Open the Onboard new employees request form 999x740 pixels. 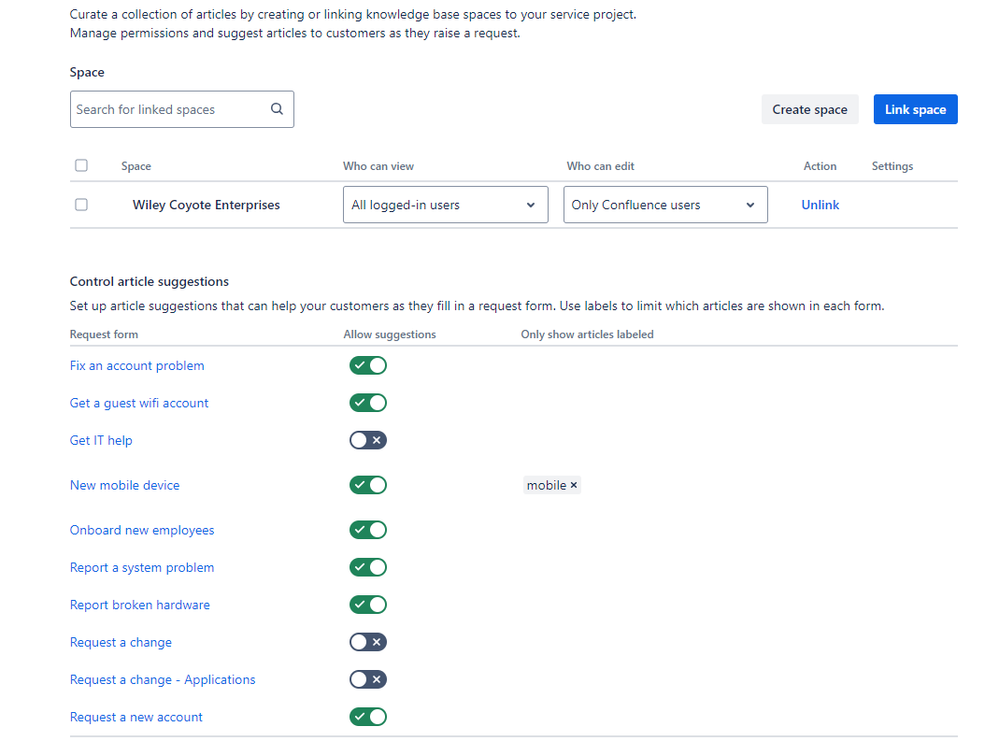tap(142, 530)
